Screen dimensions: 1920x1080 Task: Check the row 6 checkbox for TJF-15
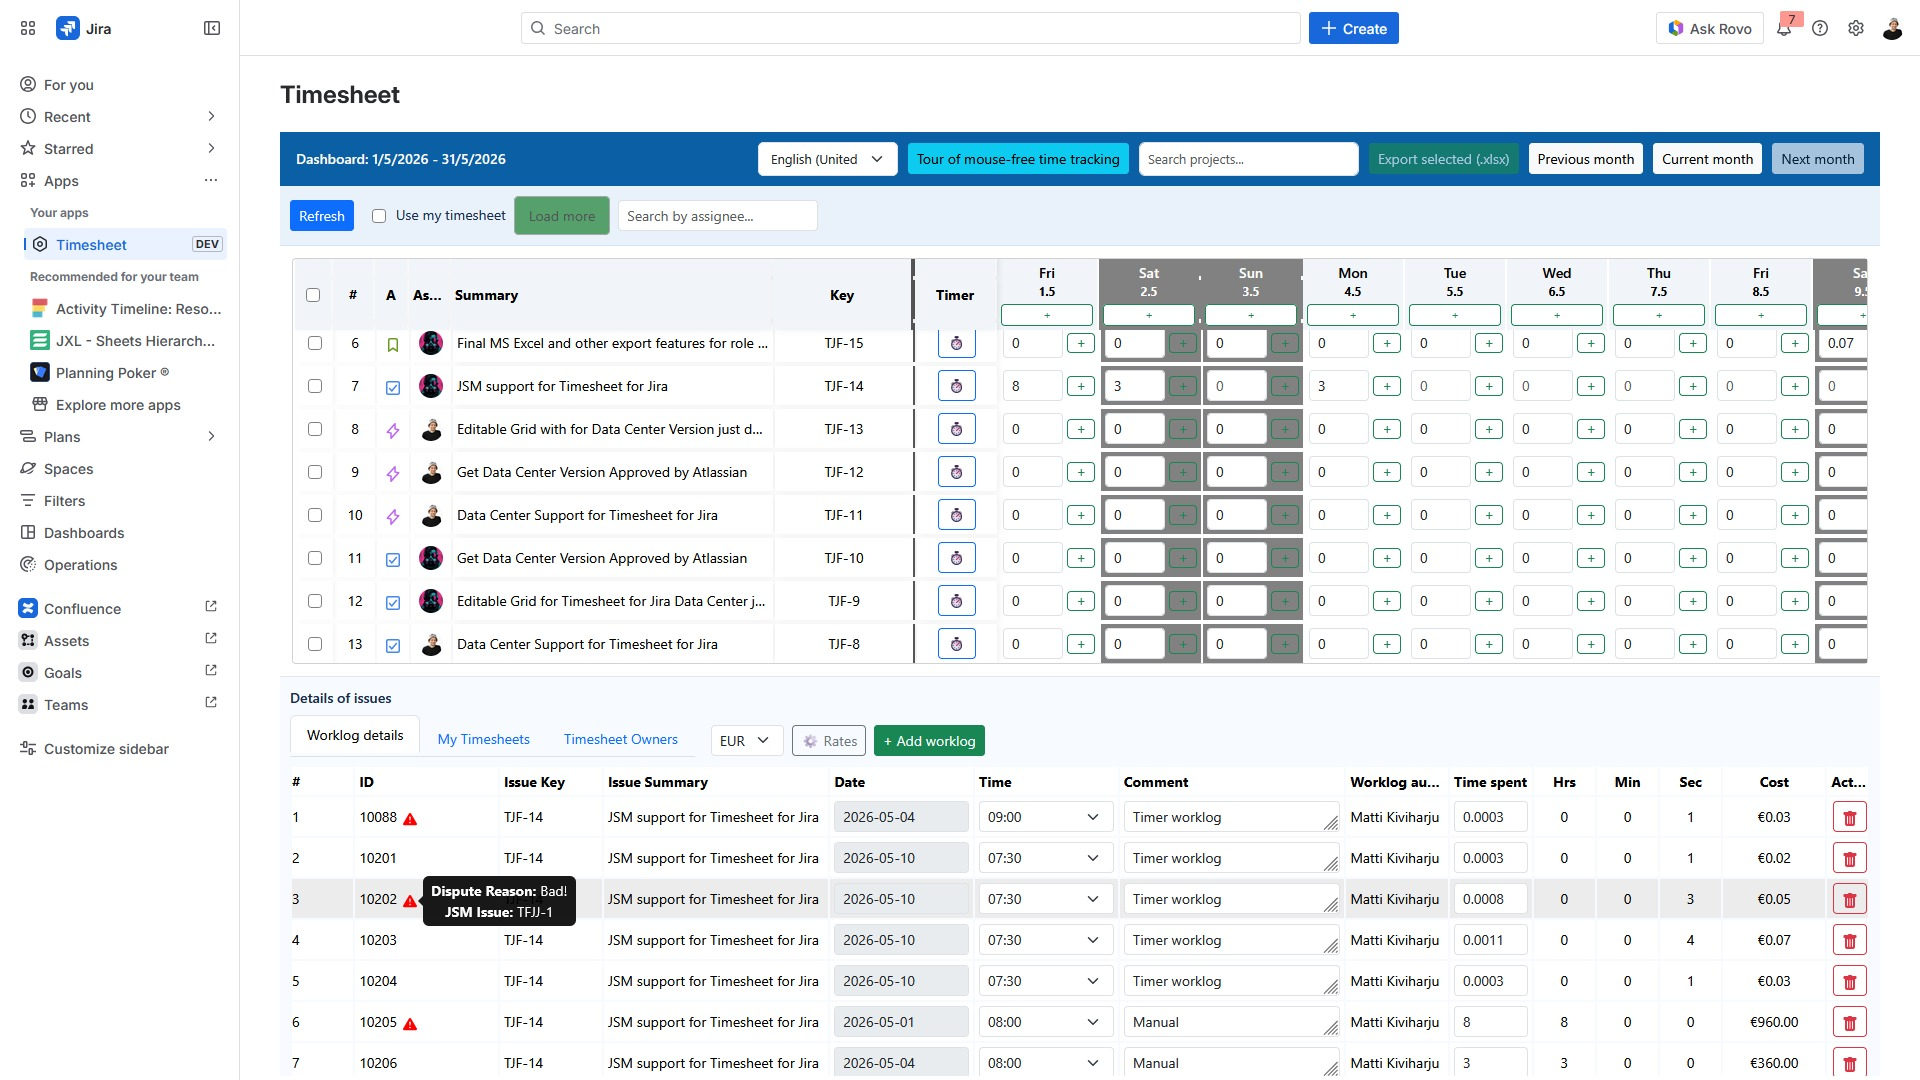click(x=315, y=343)
